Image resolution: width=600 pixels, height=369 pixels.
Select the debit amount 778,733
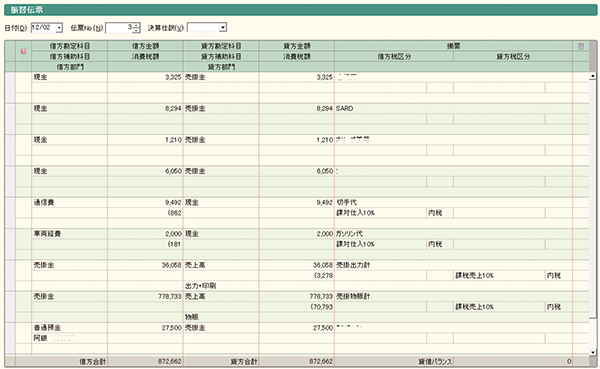pos(145,297)
